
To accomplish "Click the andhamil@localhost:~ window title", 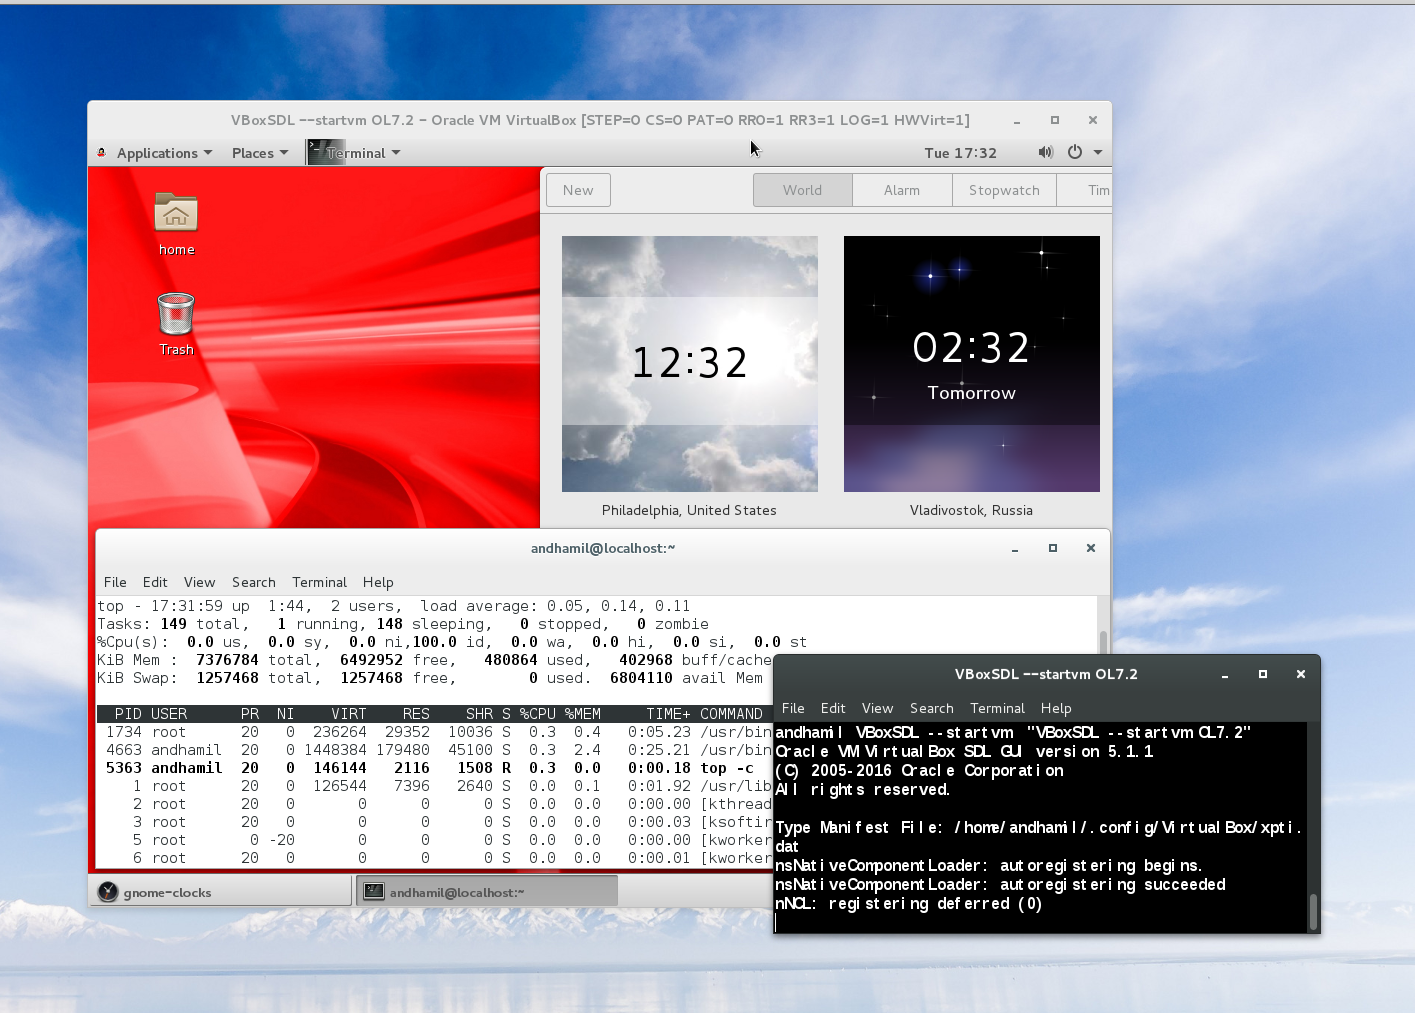I will 603,548.
